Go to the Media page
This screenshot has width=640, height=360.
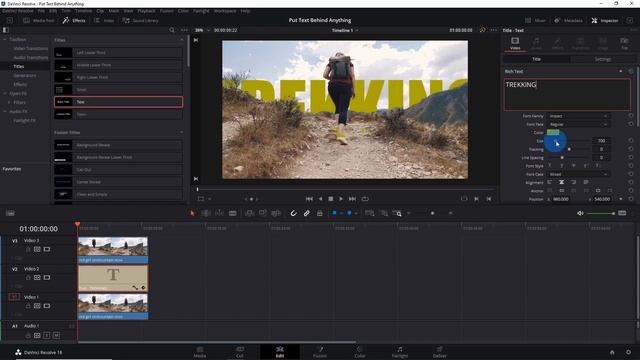coord(200,352)
